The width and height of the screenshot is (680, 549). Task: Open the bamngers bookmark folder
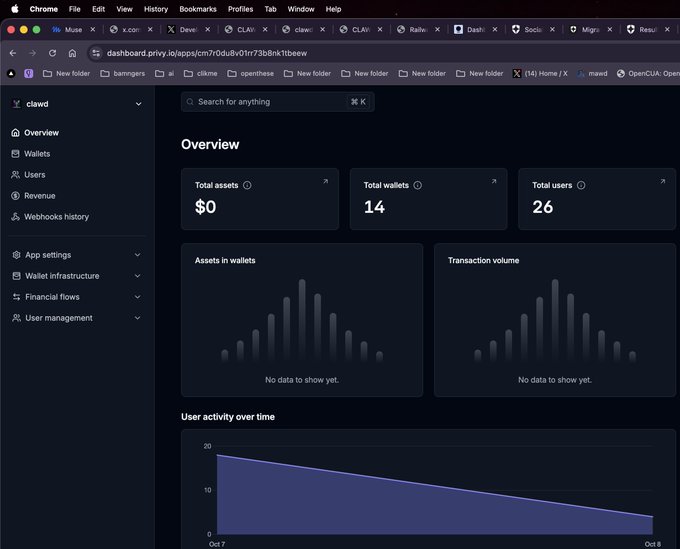[x=123, y=73]
